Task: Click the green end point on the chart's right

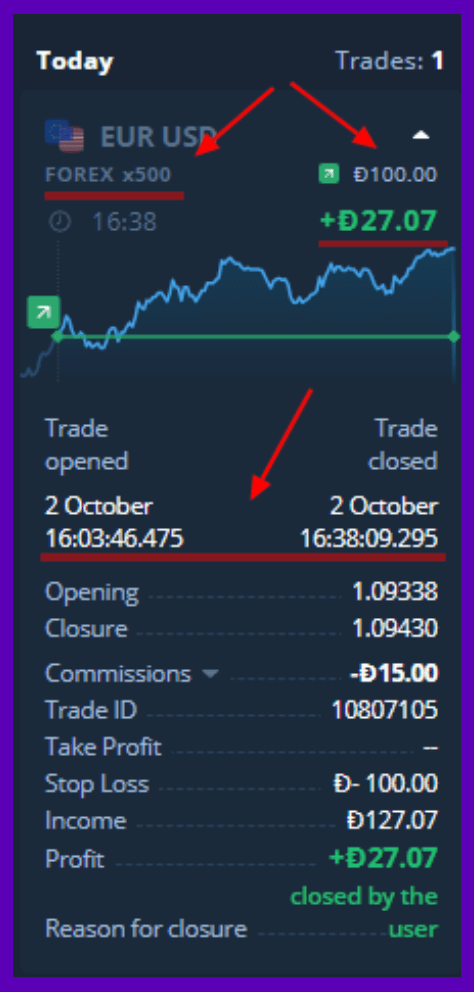Action: coord(454,337)
